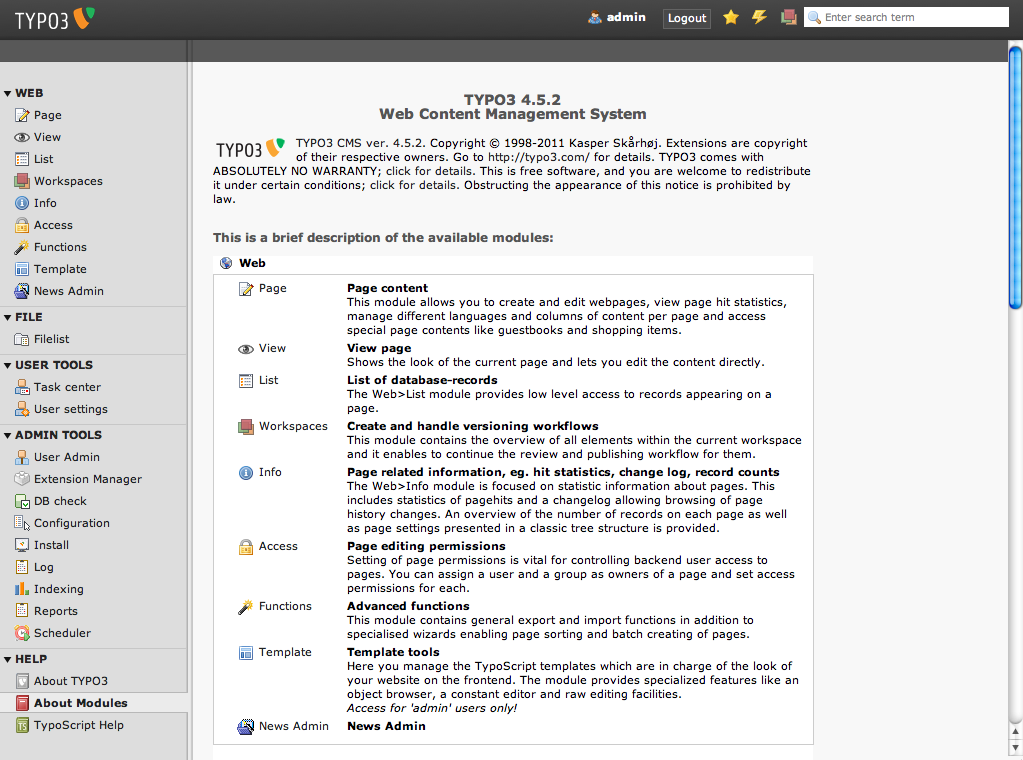Click the scrollbar up arrow
The height and width of the screenshot is (760, 1023).
[1015, 733]
